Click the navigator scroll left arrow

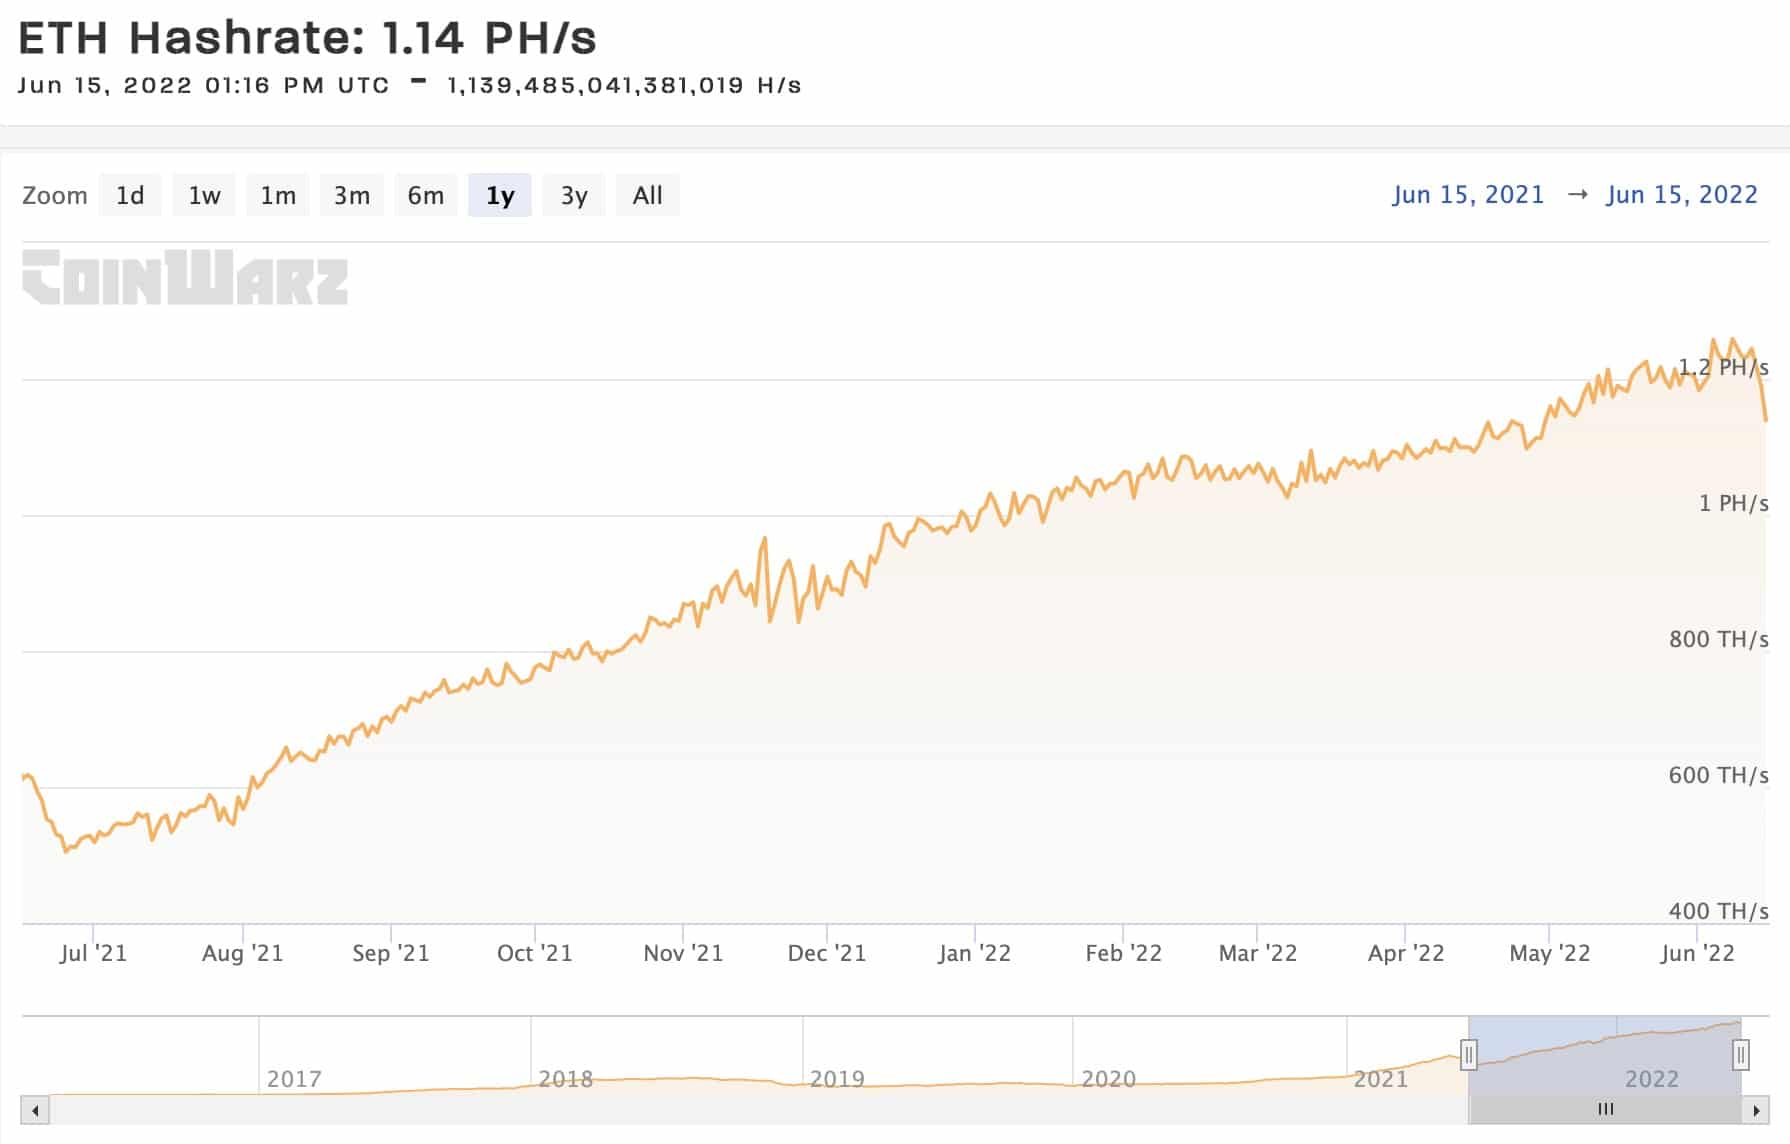click(x=35, y=1110)
